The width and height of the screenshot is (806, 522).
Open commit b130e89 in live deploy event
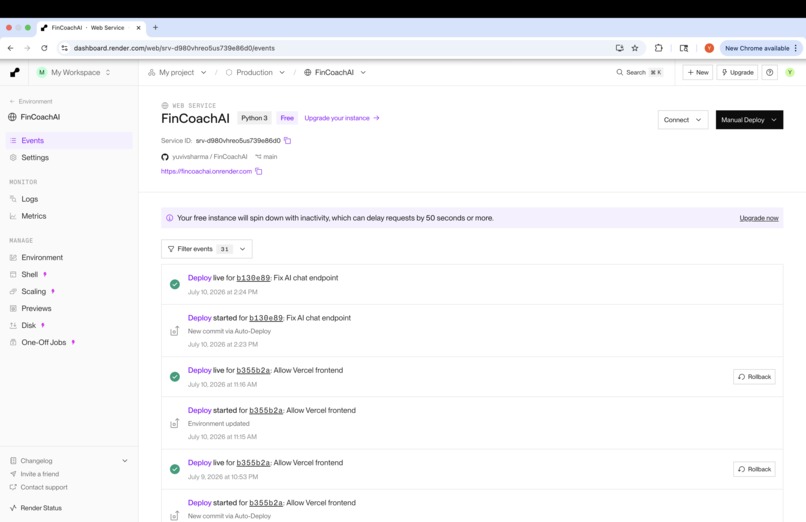tap(253, 278)
